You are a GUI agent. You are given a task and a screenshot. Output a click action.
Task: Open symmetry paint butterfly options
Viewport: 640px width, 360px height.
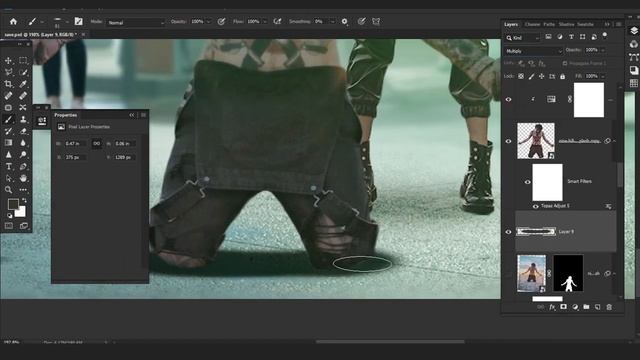pyautogui.click(x=376, y=22)
